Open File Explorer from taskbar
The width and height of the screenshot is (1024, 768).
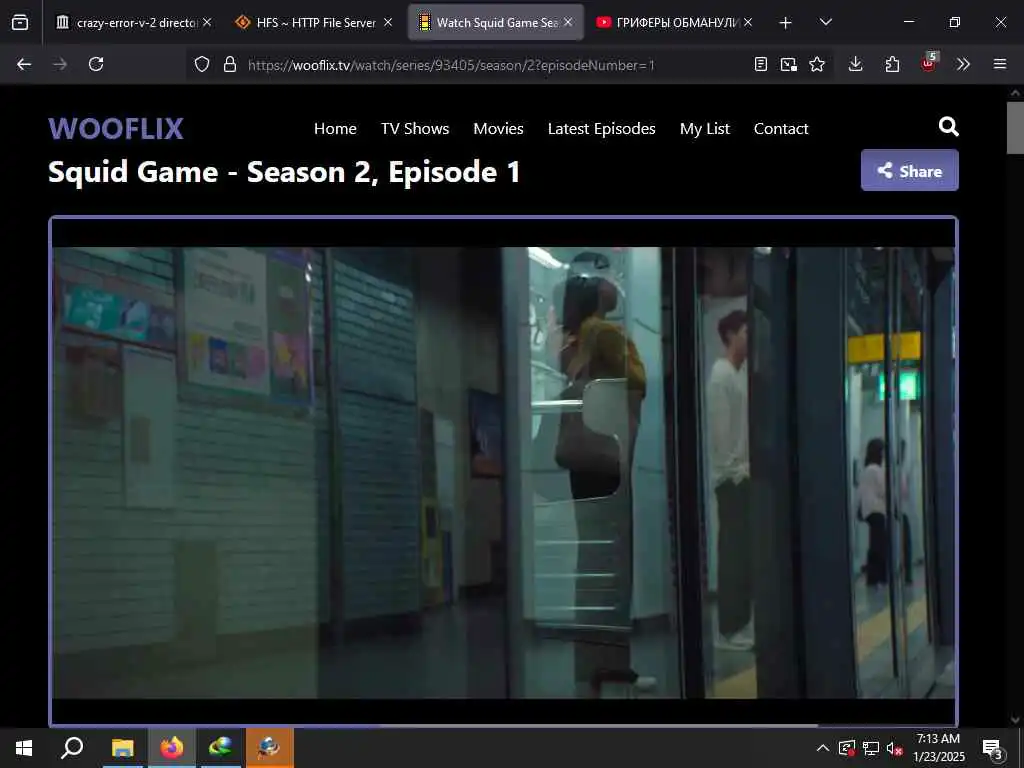[122, 748]
